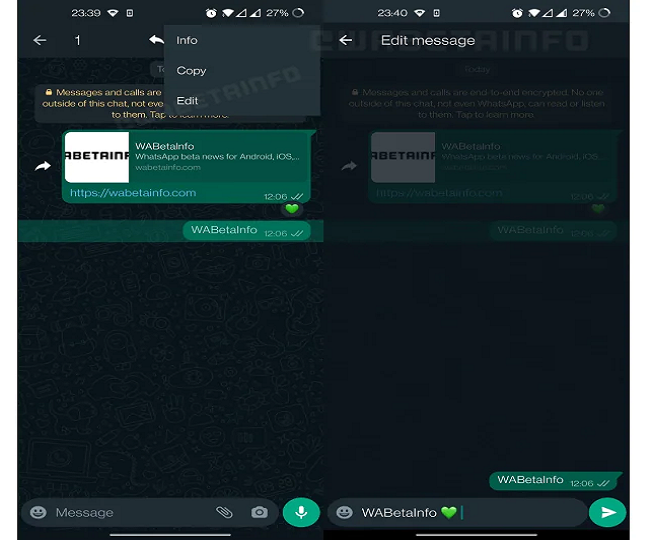Tap the paperclip attachment icon

[224, 512]
